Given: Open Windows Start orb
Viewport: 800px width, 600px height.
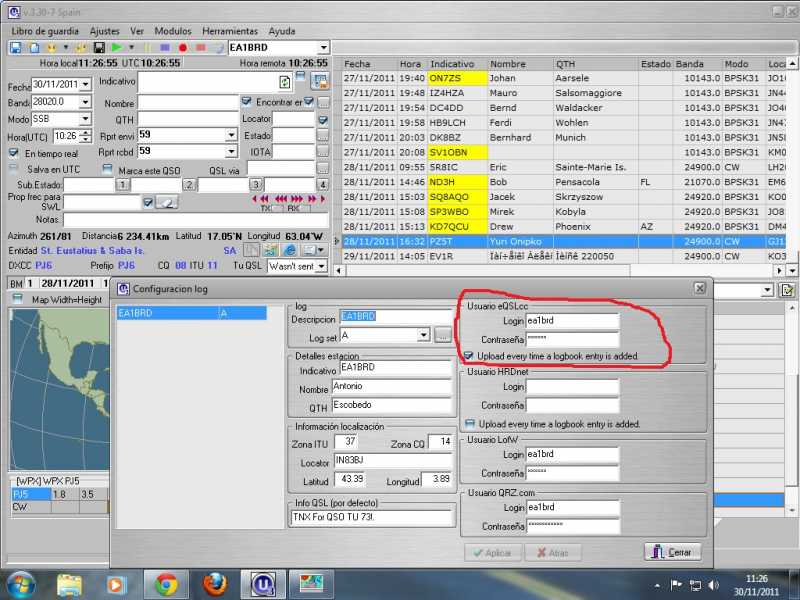Looking at the screenshot, I should [20, 585].
